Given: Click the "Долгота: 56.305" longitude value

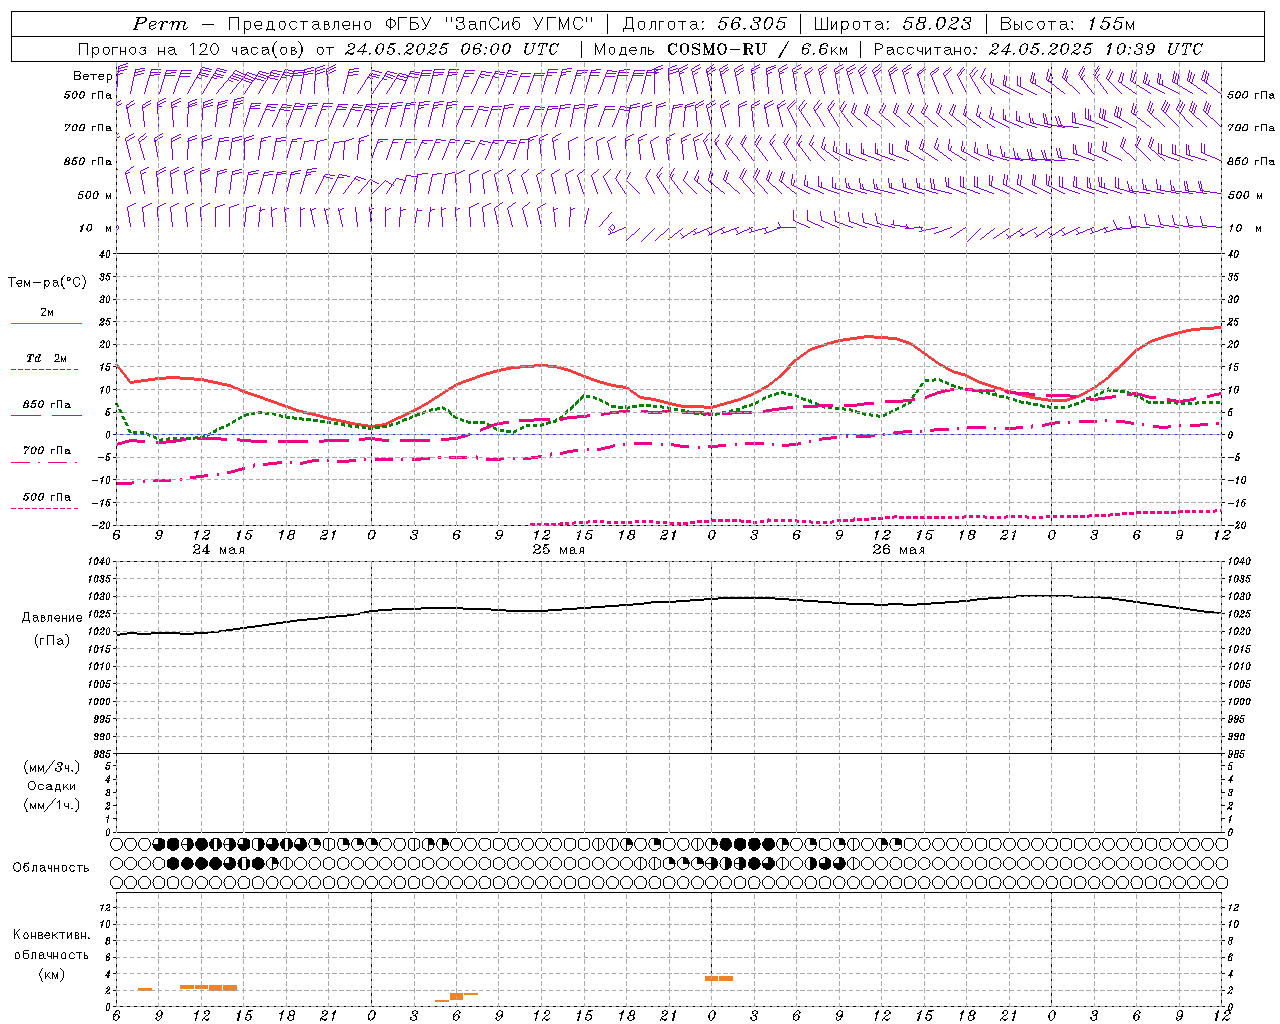Looking at the screenshot, I should click(705, 24).
